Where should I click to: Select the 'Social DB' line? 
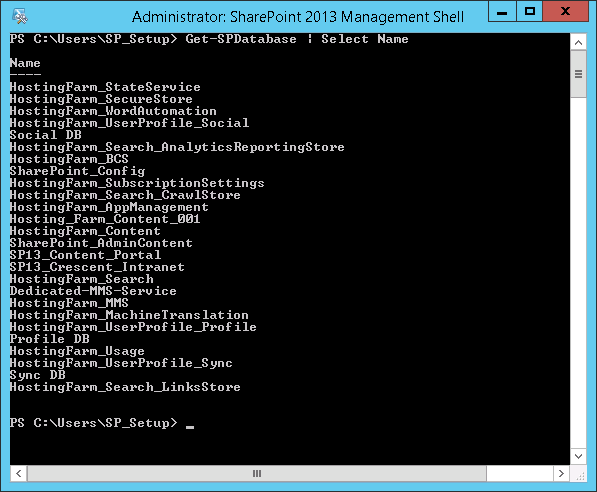click(x=46, y=135)
